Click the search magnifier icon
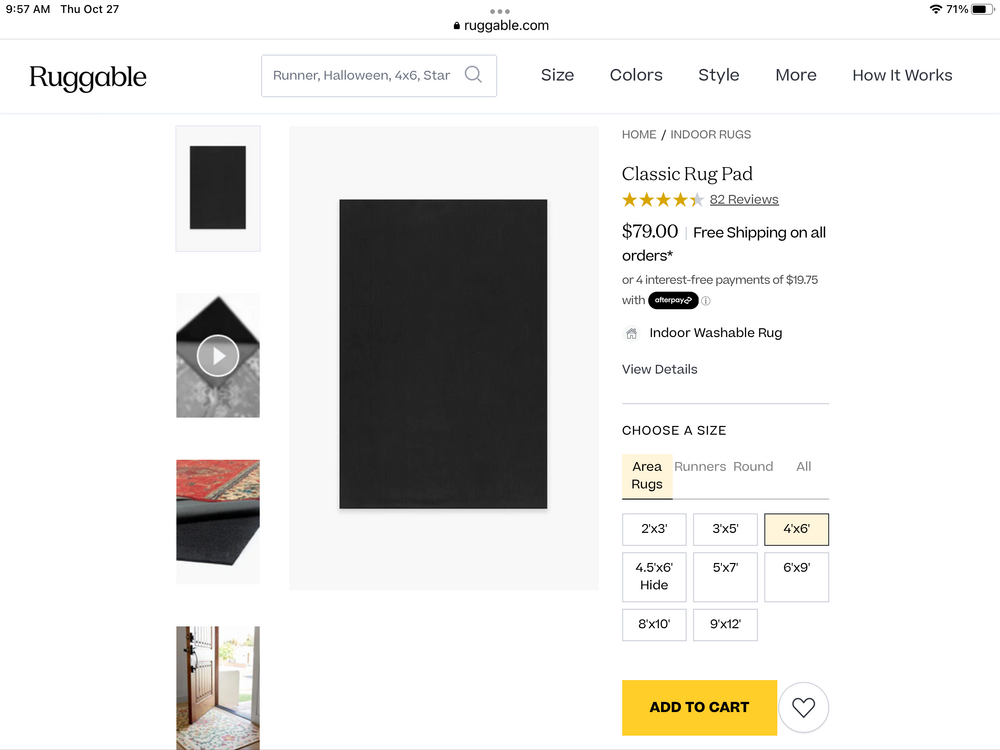 pyautogui.click(x=473, y=75)
